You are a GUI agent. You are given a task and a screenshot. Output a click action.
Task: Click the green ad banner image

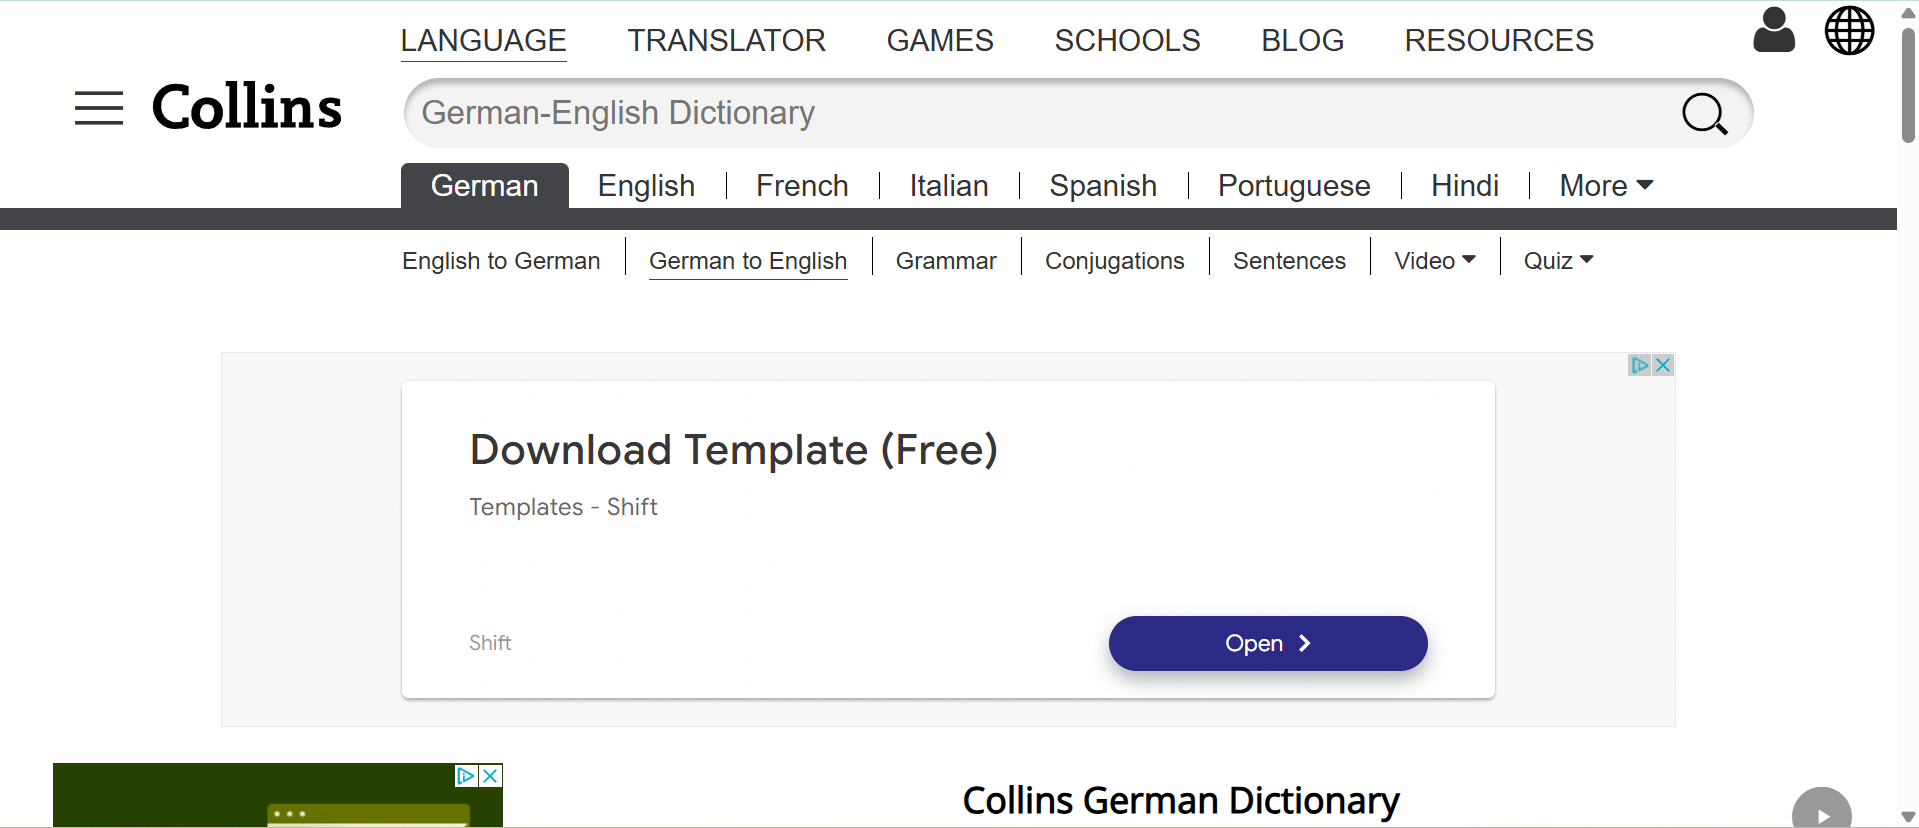pyautogui.click(x=278, y=796)
